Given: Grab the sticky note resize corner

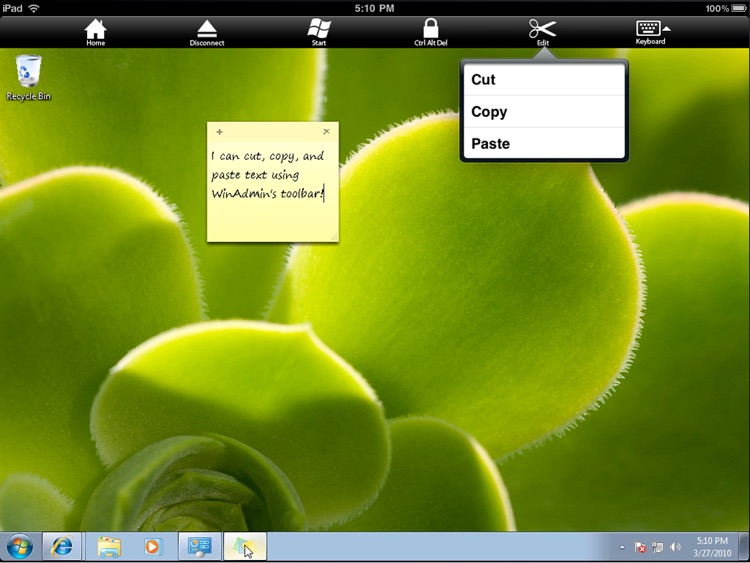Looking at the screenshot, I should click(x=334, y=237).
